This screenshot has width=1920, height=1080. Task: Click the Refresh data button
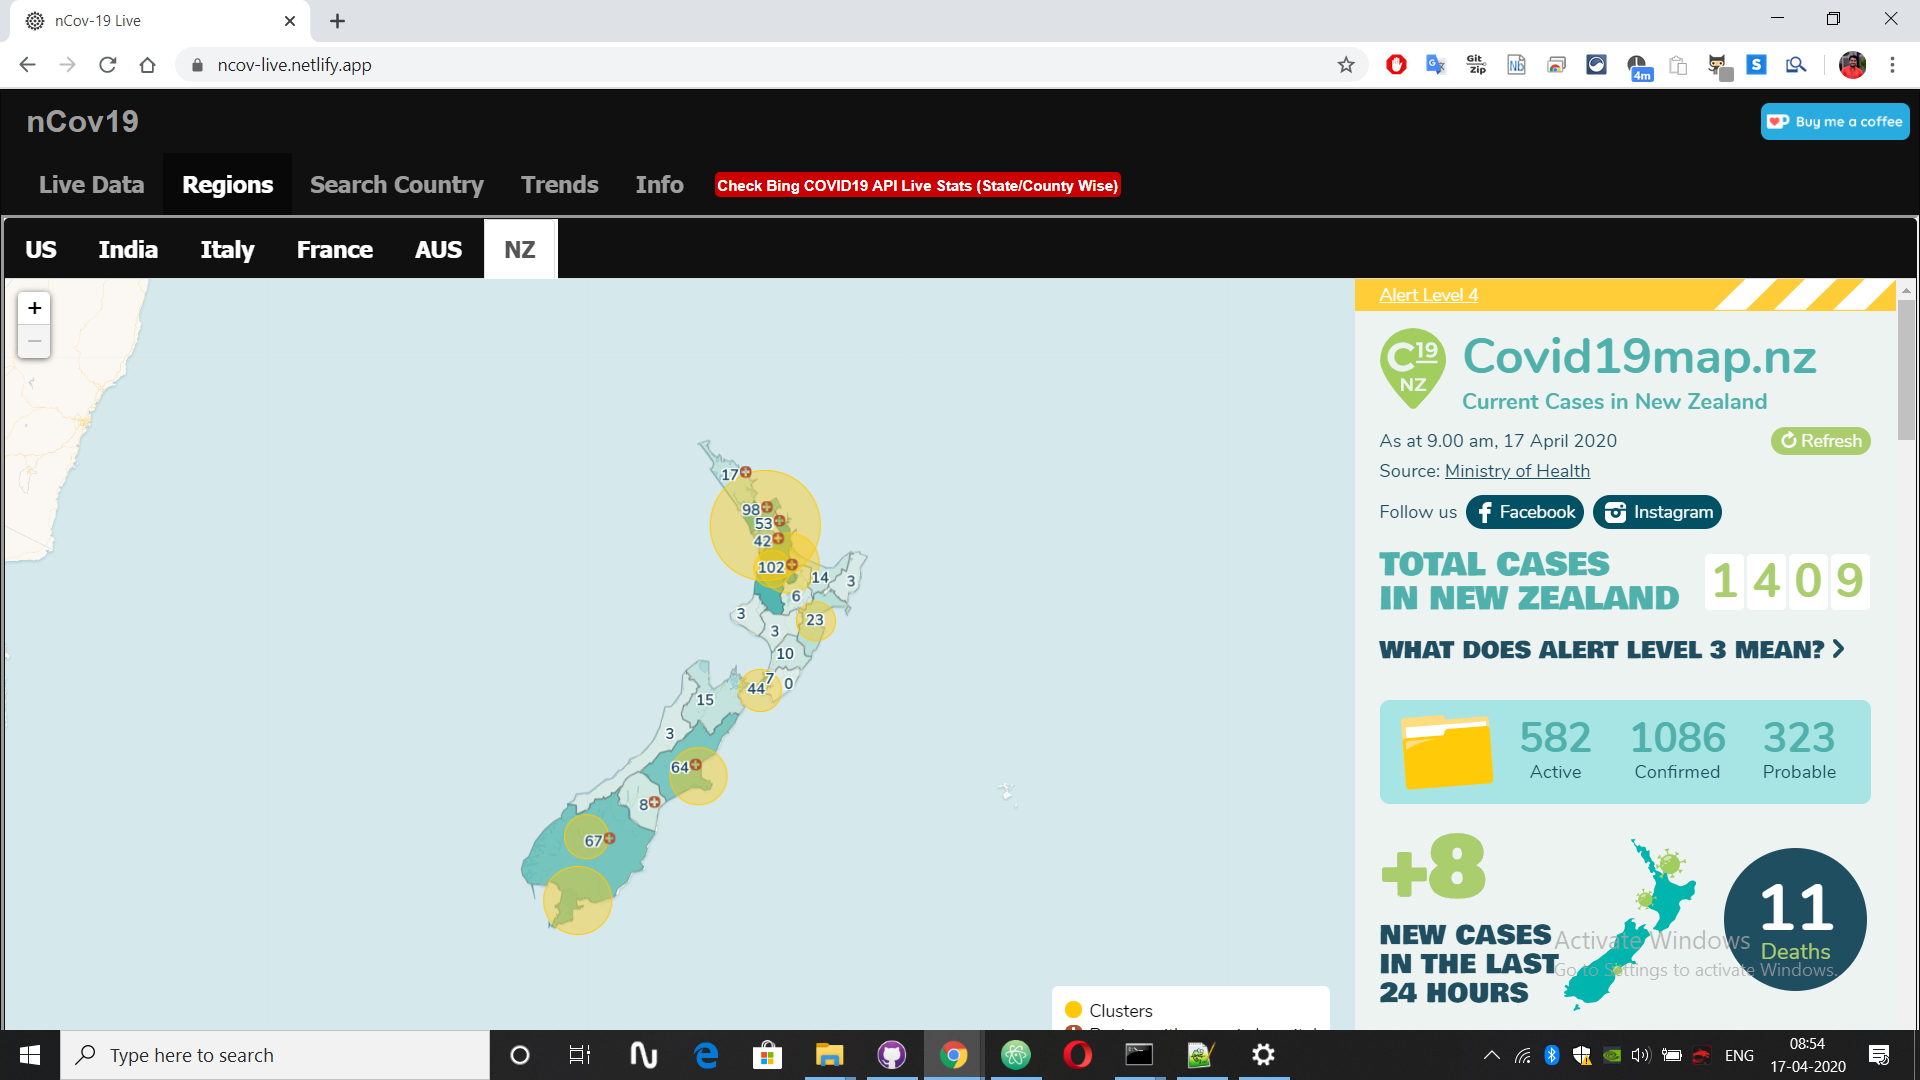[1820, 441]
